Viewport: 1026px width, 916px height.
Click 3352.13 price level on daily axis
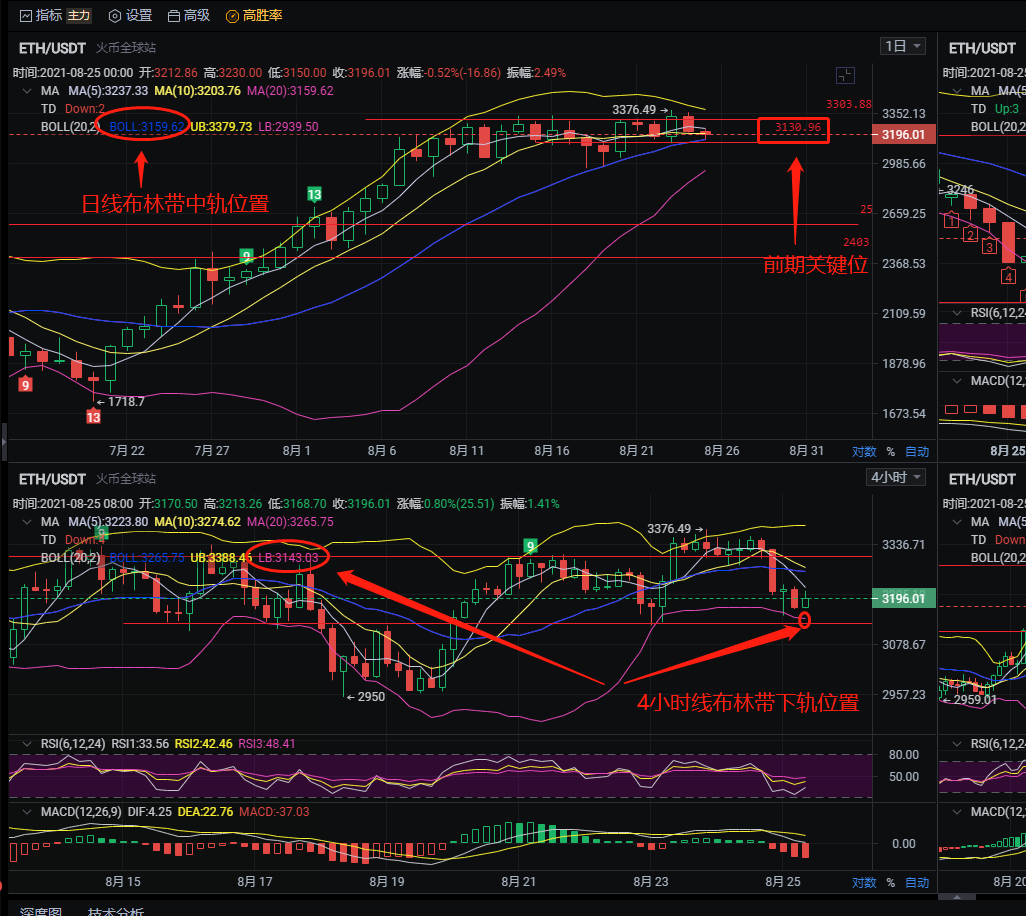(x=904, y=114)
